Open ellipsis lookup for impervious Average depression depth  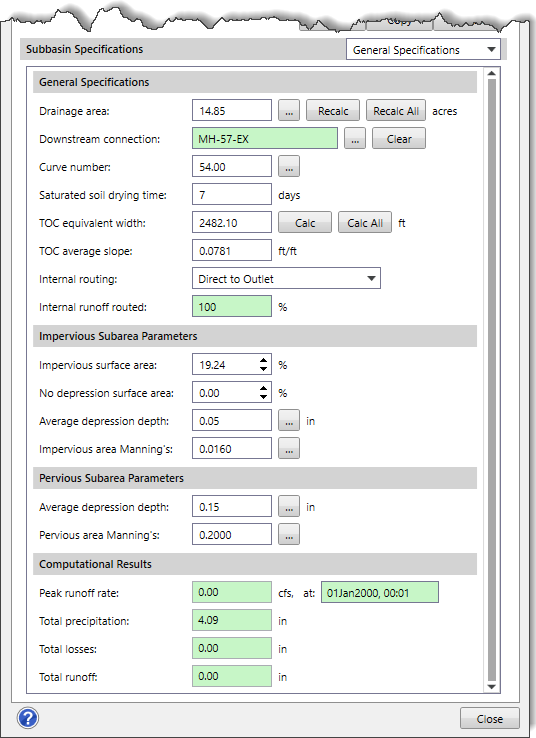(x=289, y=421)
